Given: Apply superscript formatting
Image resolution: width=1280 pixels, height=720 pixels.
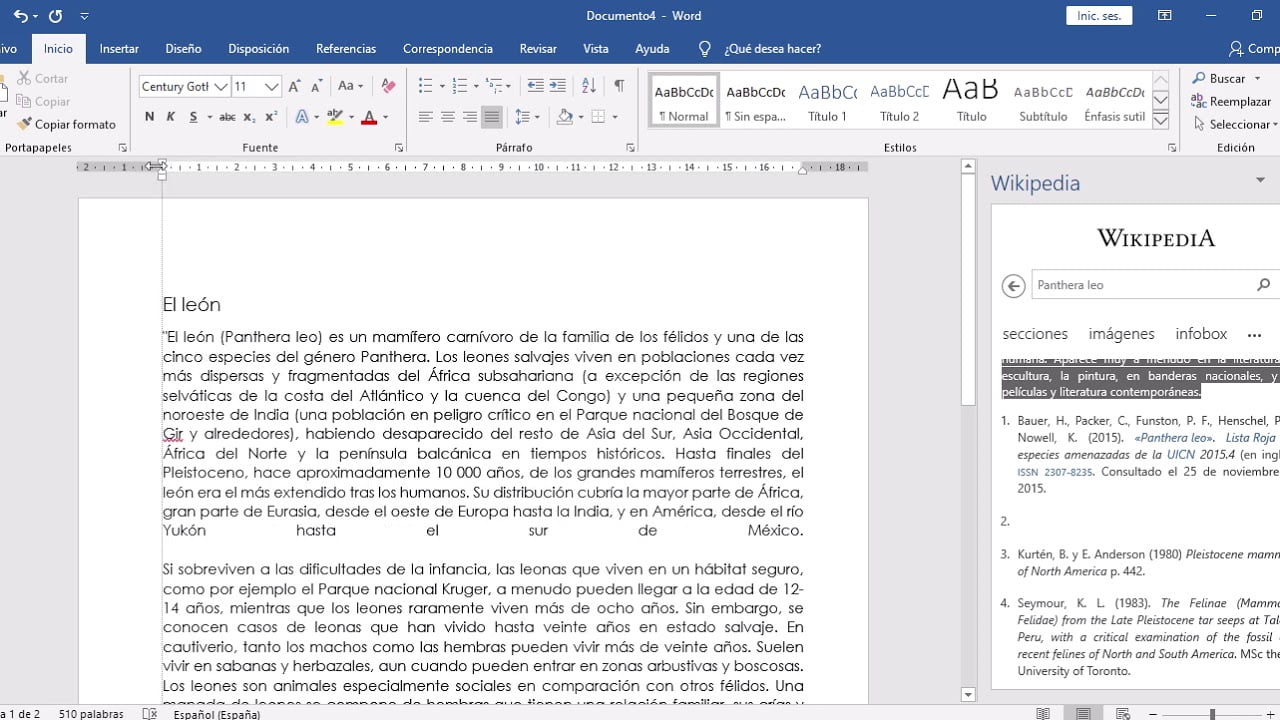Looking at the screenshot, I should click(x=270, y=118).
